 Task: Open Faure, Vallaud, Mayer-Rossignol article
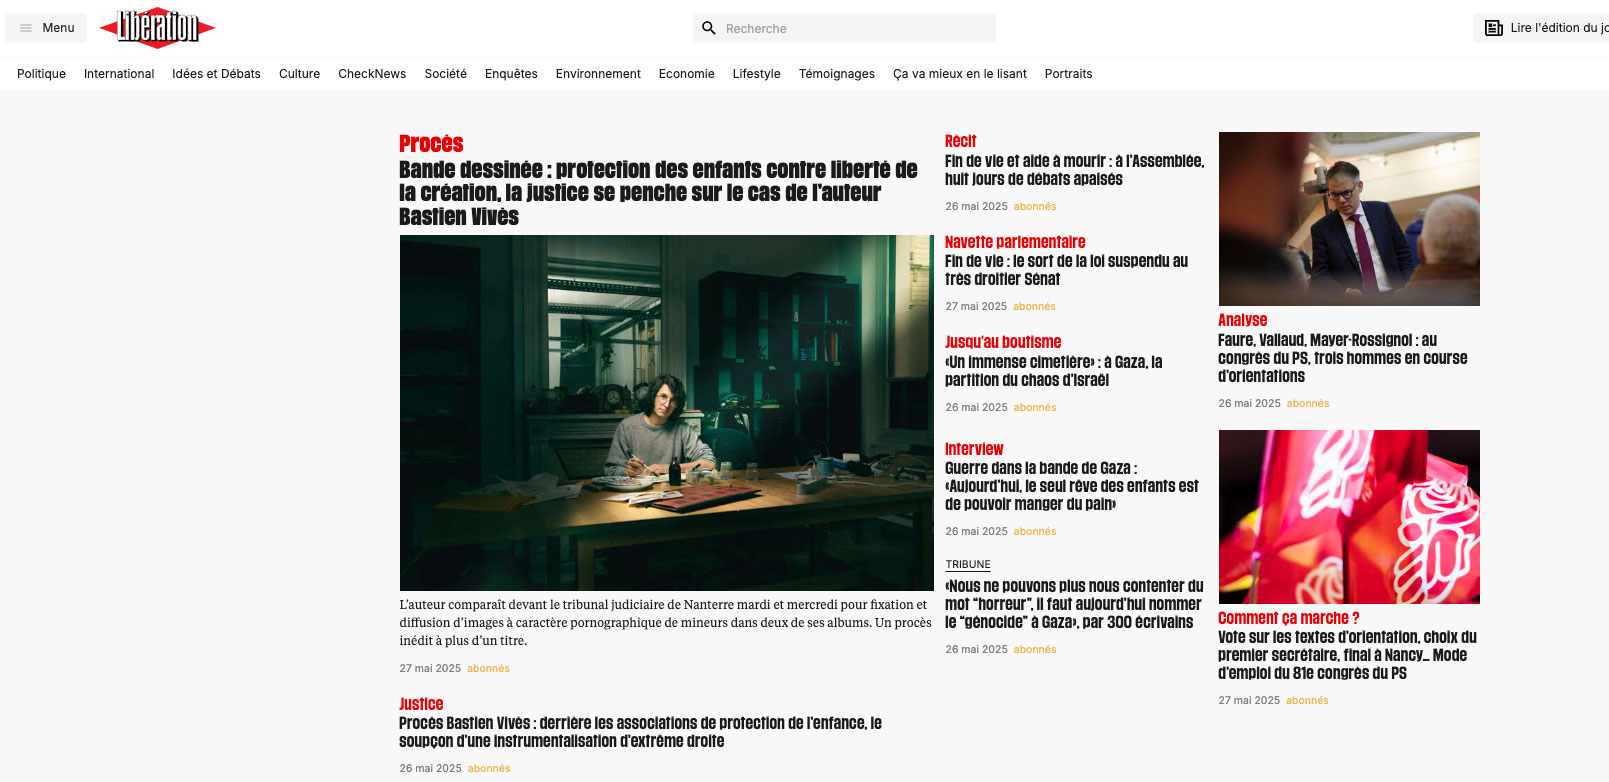pos(1342,358)
